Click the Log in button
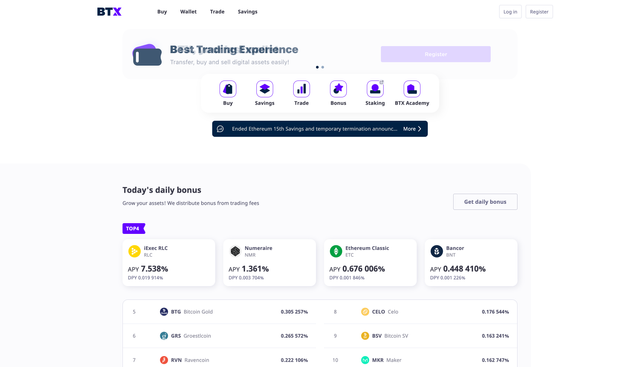 (x=510, y=12)
